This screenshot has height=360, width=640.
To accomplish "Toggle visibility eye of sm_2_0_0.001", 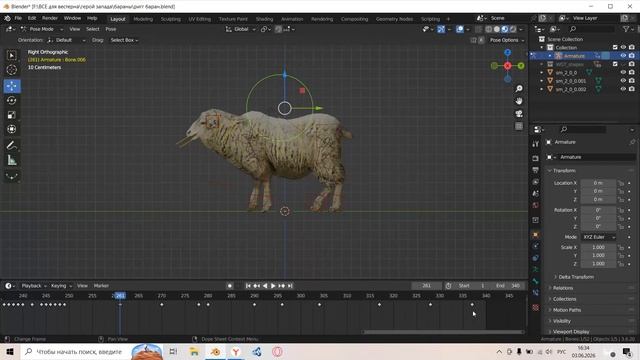I will click(623, 81).
